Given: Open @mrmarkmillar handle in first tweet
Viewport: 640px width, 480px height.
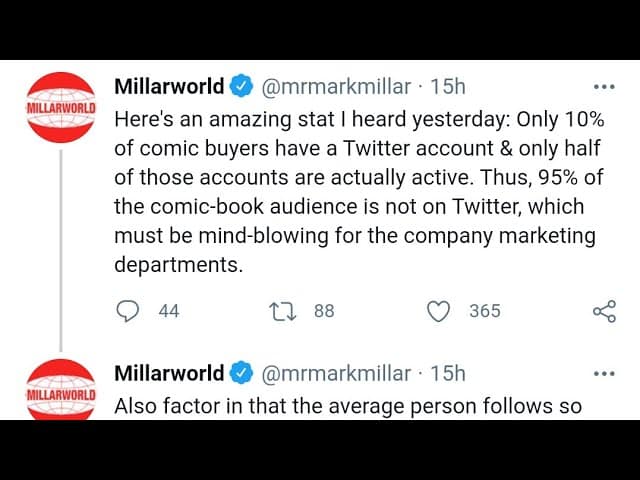Looking at the screenshot, I should tap(335, 87).
